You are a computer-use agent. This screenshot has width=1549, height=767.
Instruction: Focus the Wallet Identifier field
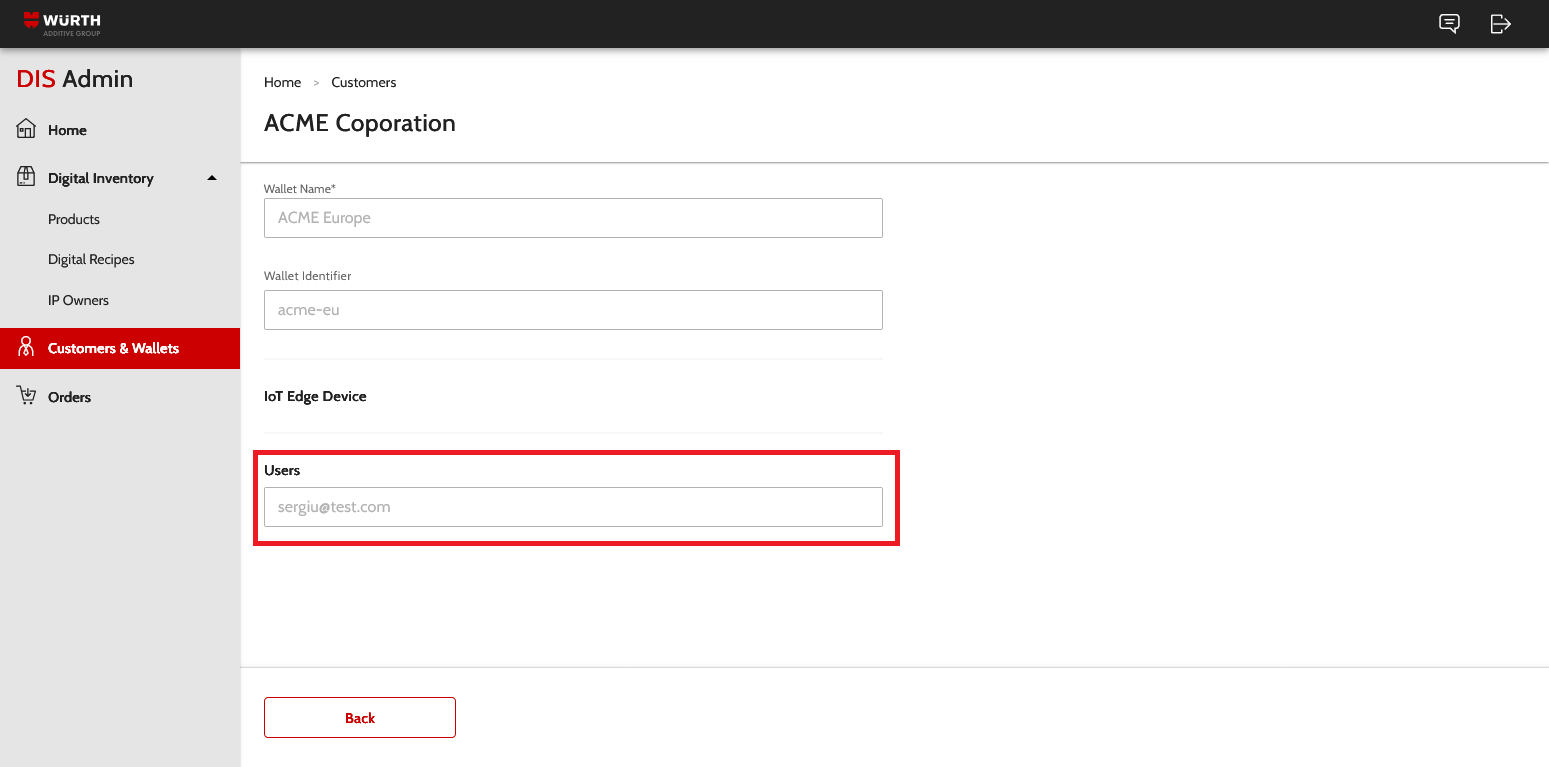point(573,310)
